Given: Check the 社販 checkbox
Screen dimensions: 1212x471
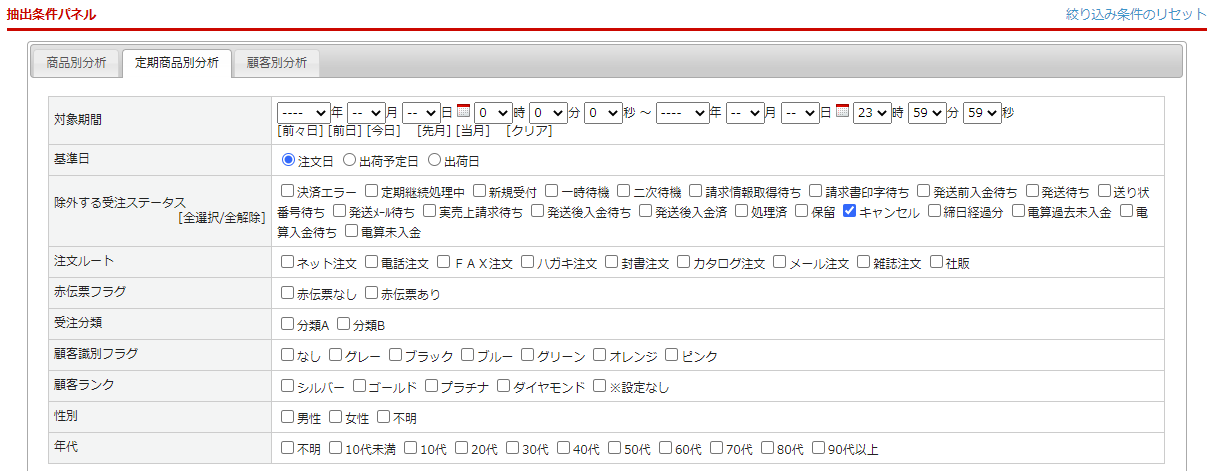Looking at the screenshot, I should [937, 263].
